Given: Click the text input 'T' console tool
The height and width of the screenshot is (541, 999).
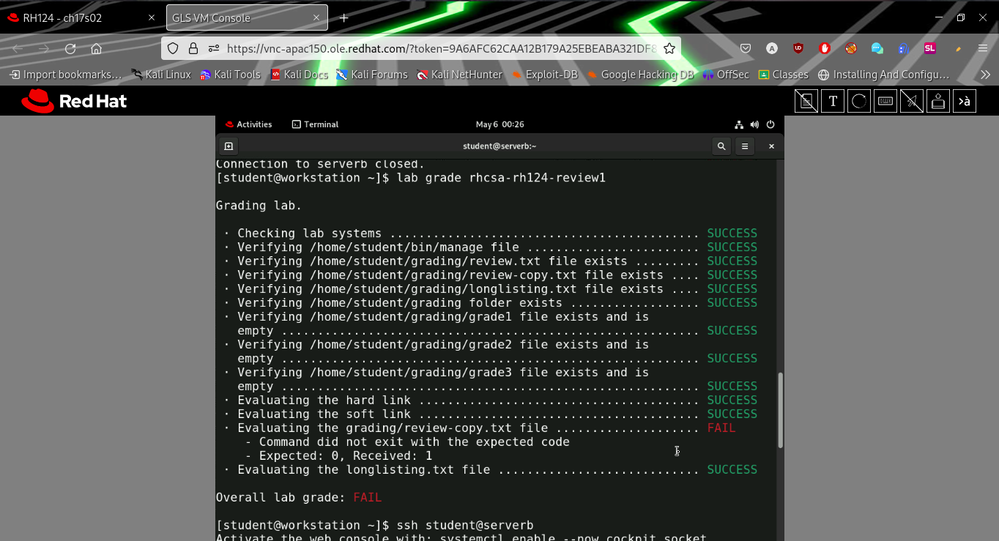Looking at the screenshot, I should (832, 101).
